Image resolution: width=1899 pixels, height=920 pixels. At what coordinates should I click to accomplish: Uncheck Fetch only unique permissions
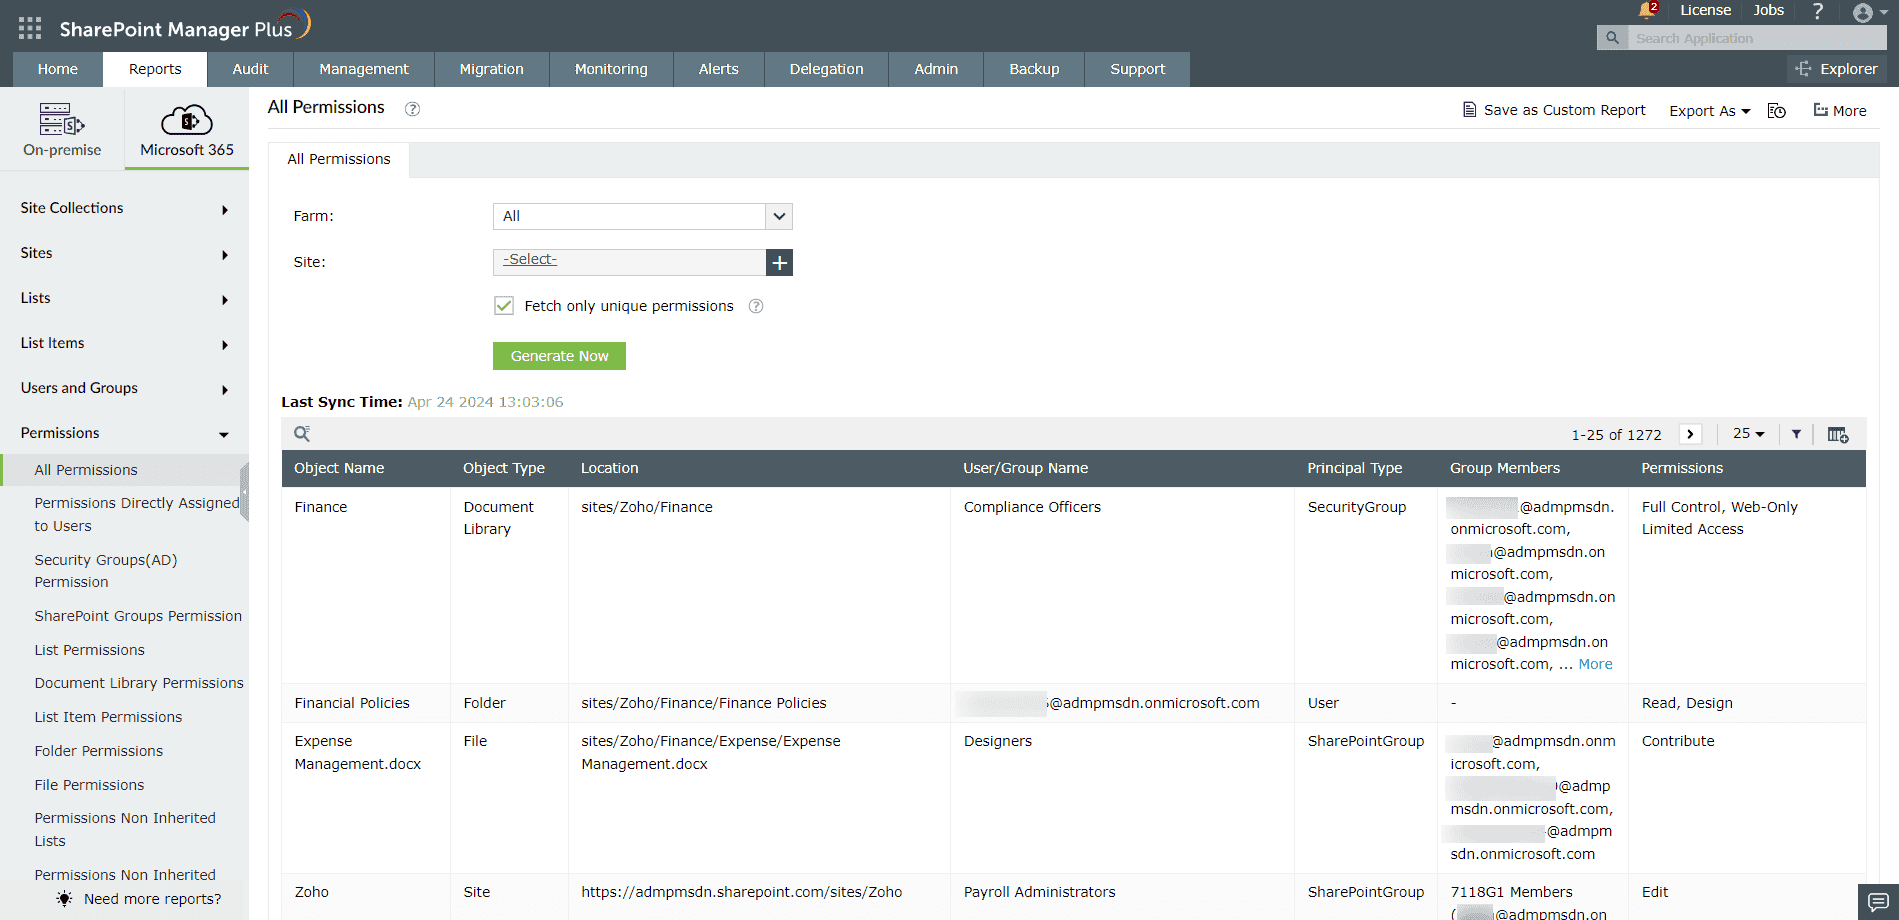pyautogui.click(x=504, y=305)
